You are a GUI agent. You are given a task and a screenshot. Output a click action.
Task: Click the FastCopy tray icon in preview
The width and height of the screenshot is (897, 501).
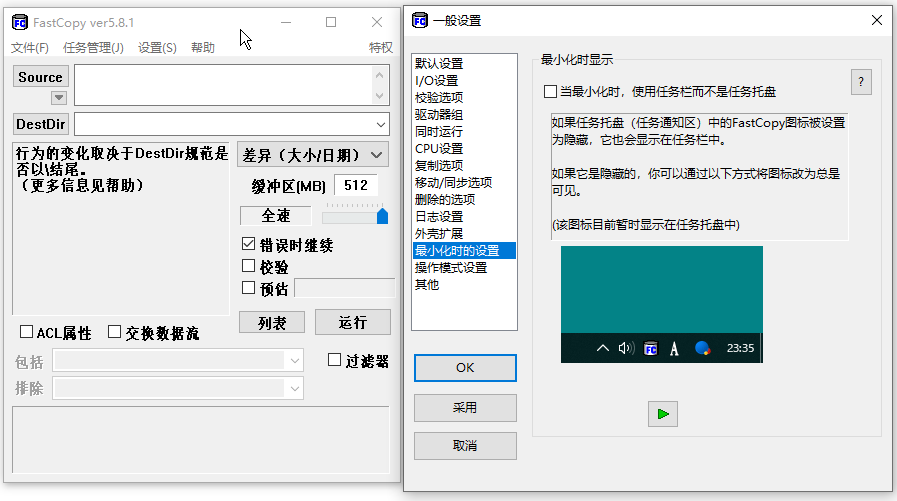click(x=650, y=348)
